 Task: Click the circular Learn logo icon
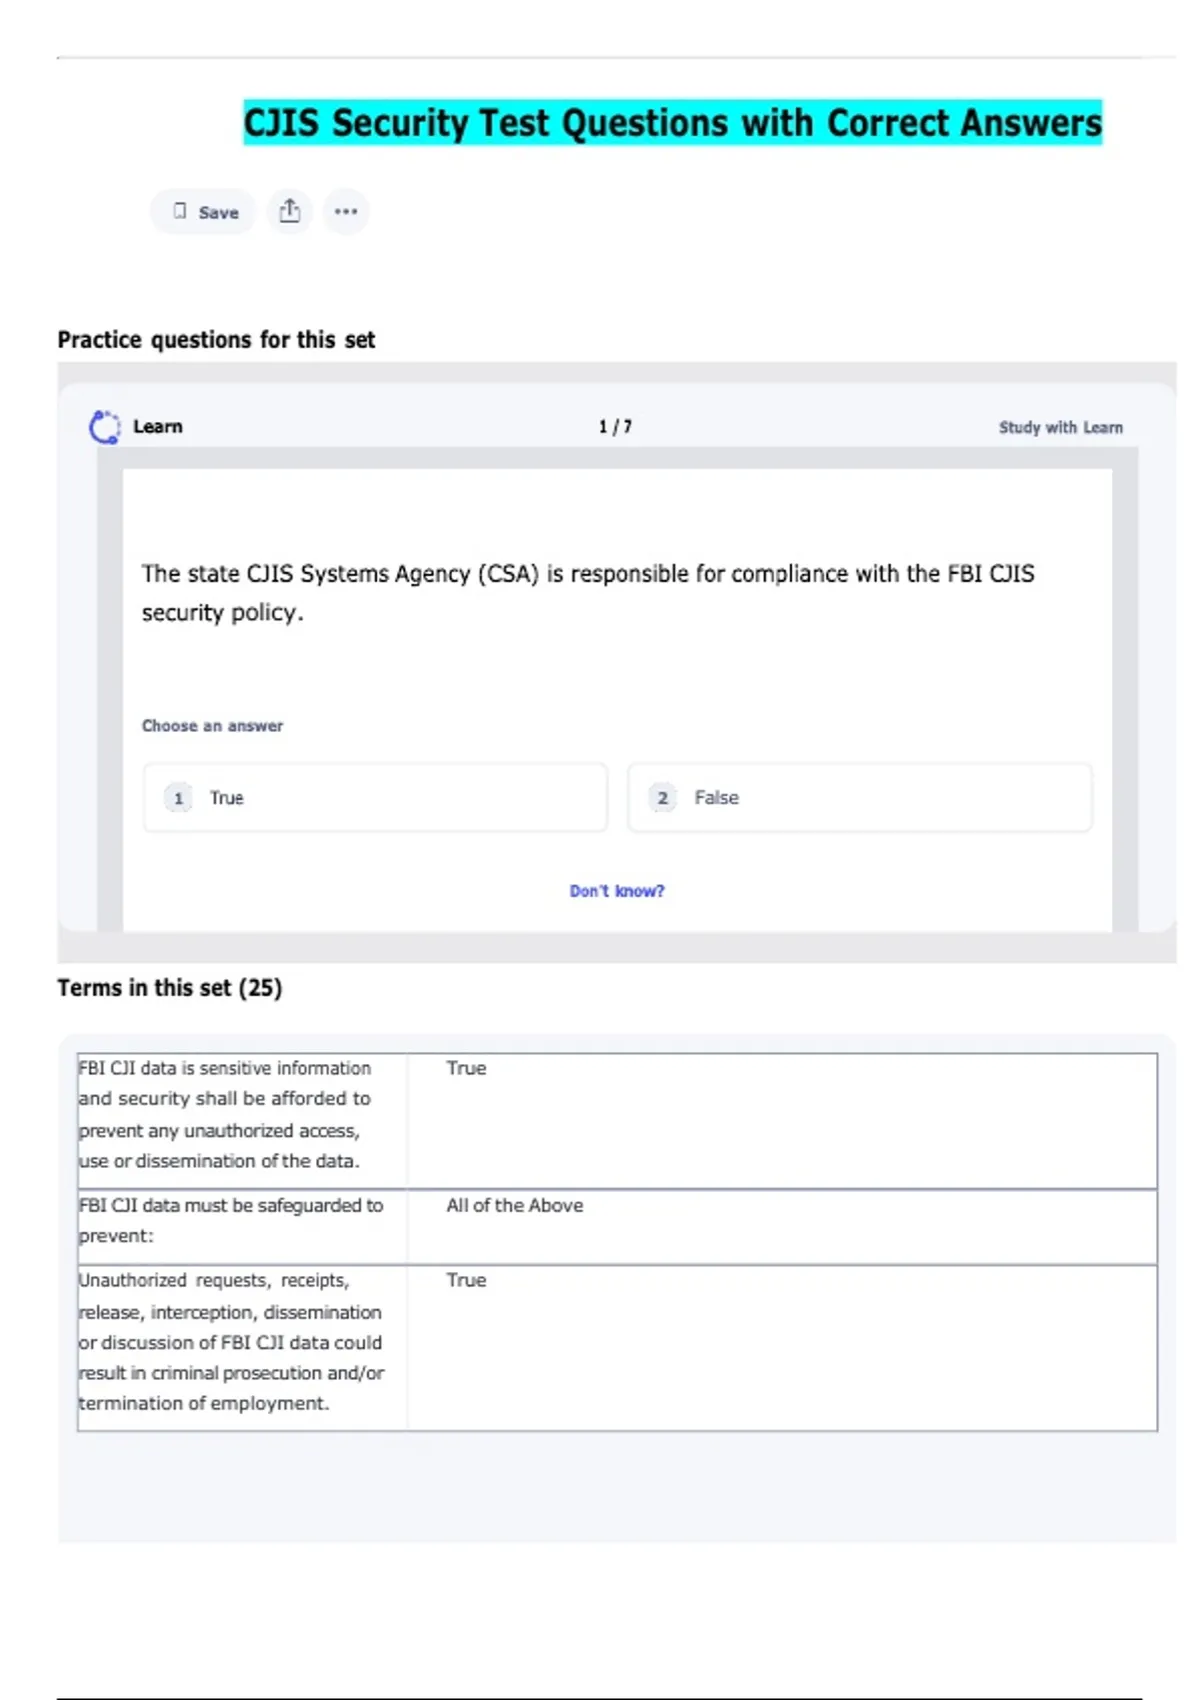104,427
